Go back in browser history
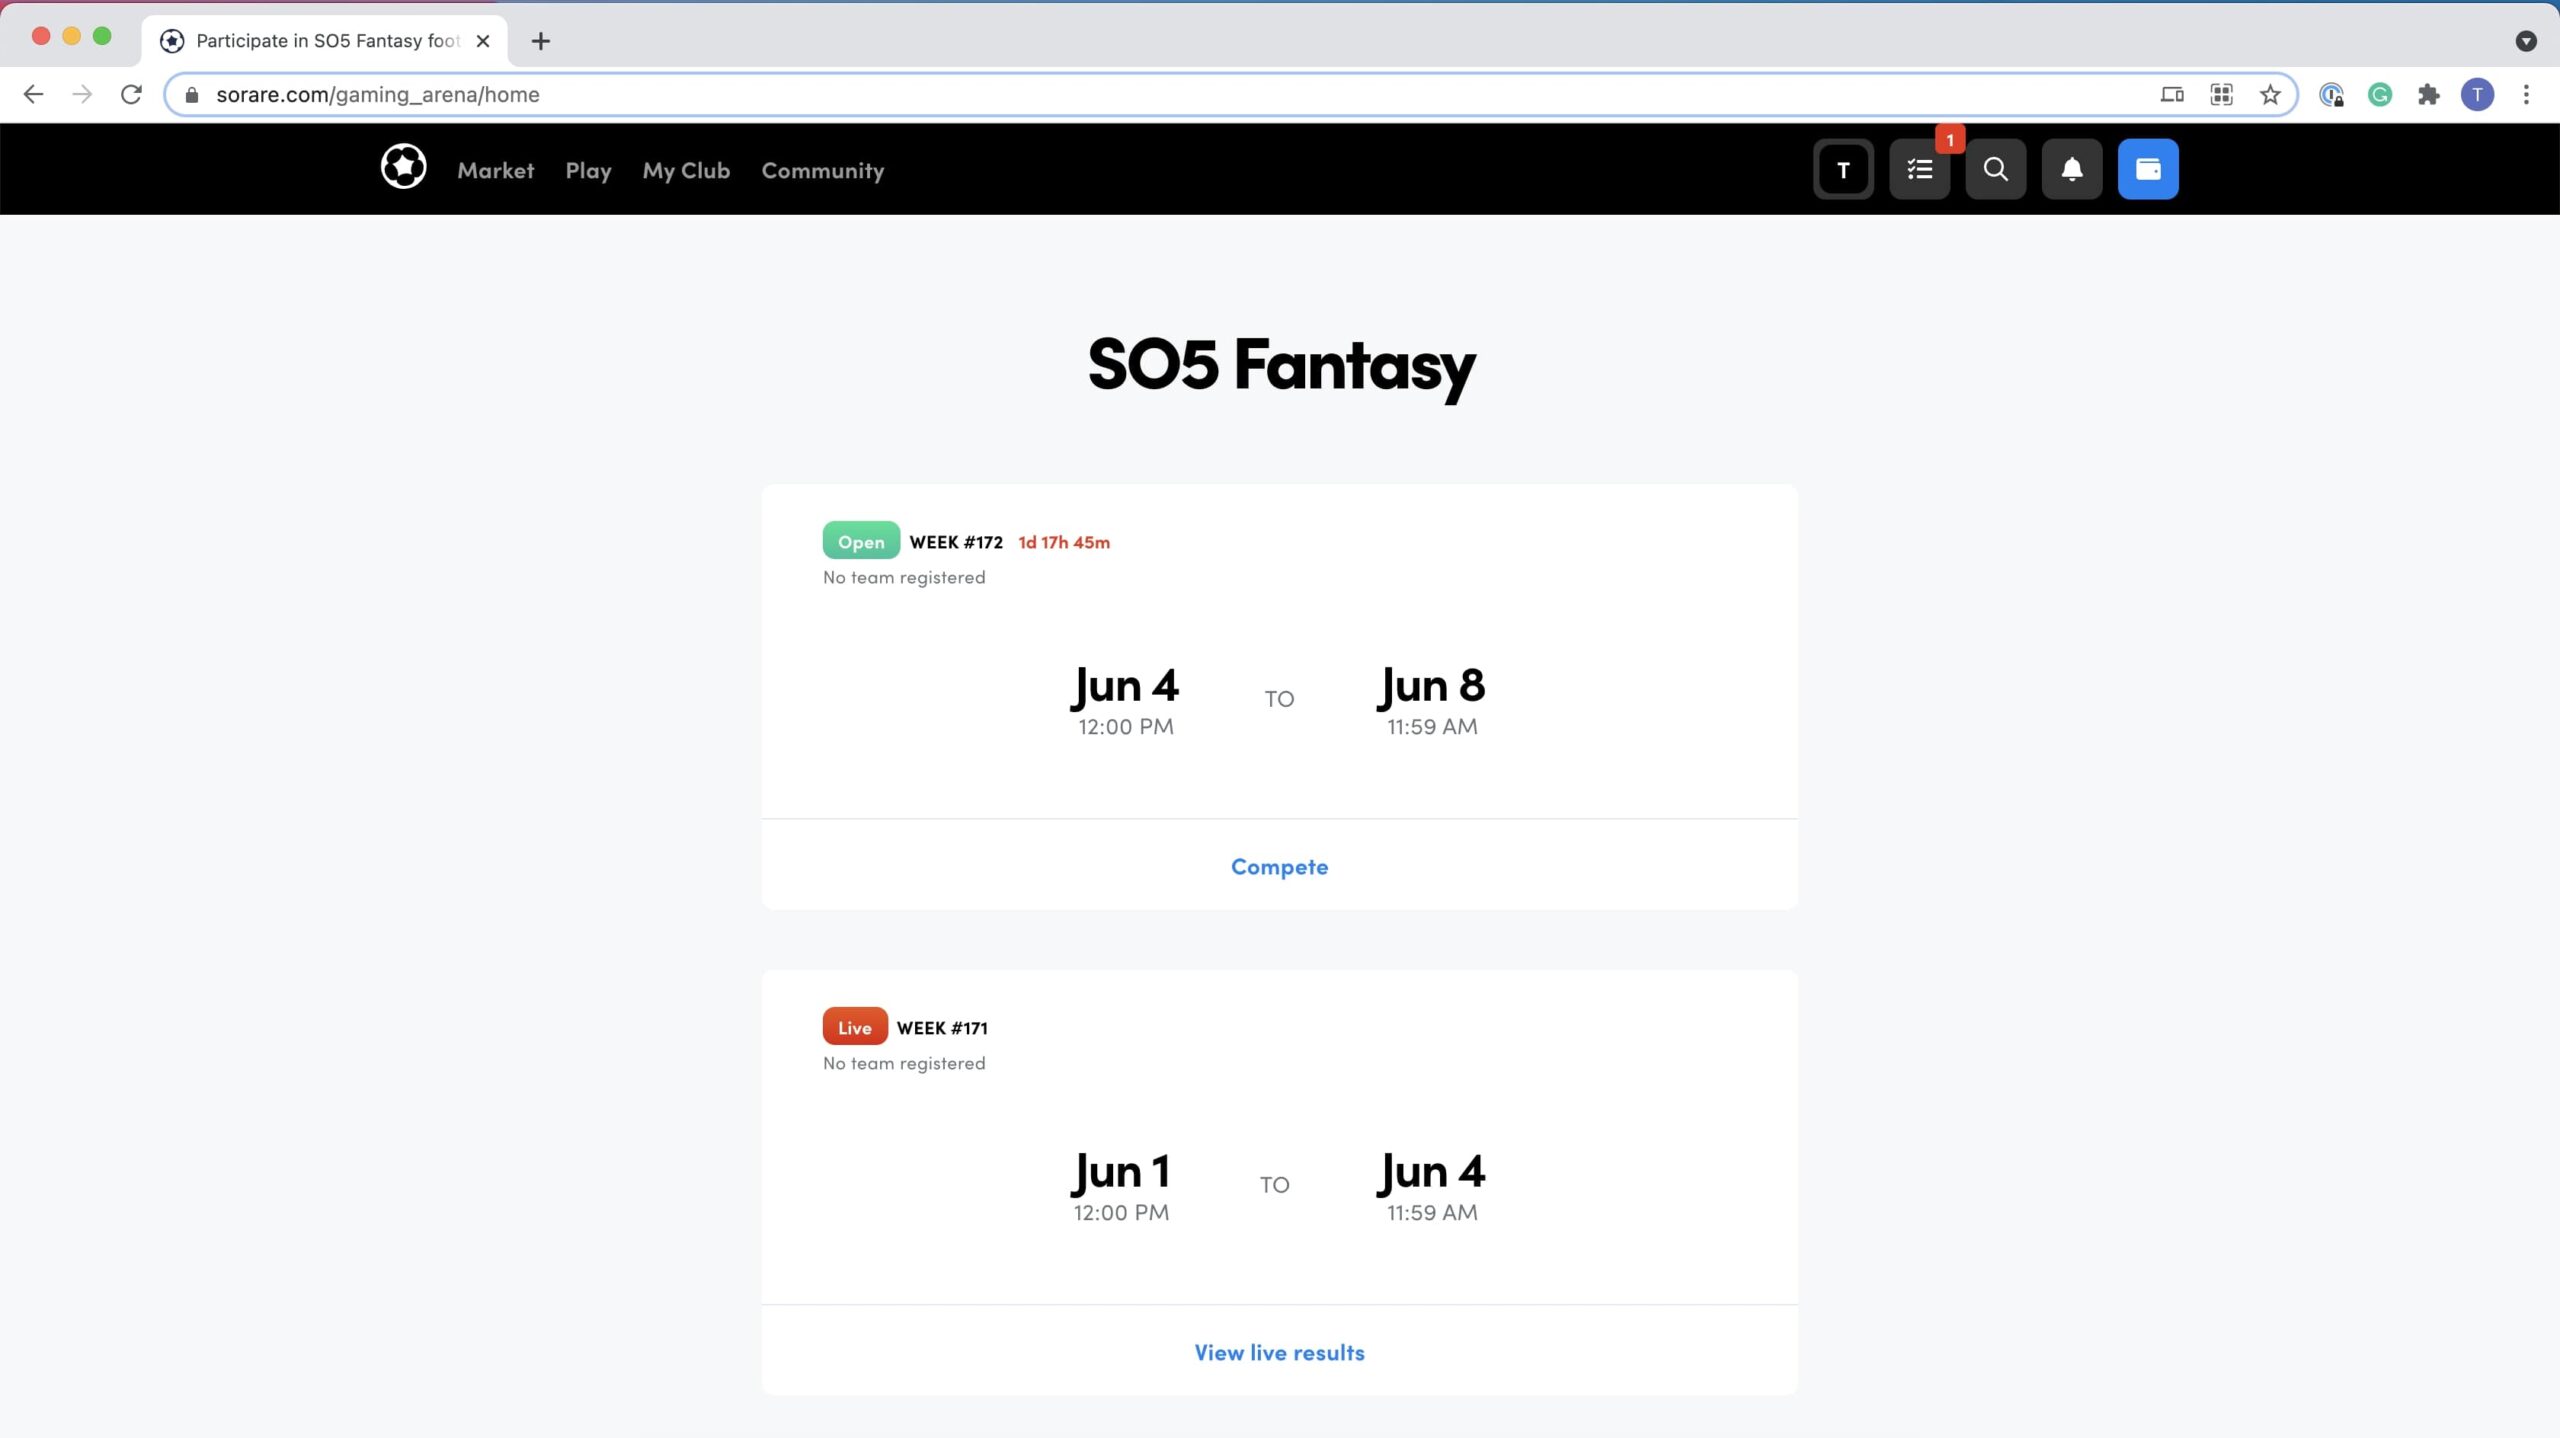 coord(33,94)
